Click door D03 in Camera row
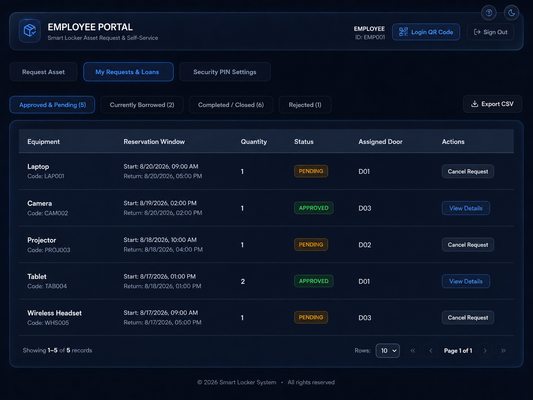Viewport: 533px width, 400px height. click(x=365, y=208)
